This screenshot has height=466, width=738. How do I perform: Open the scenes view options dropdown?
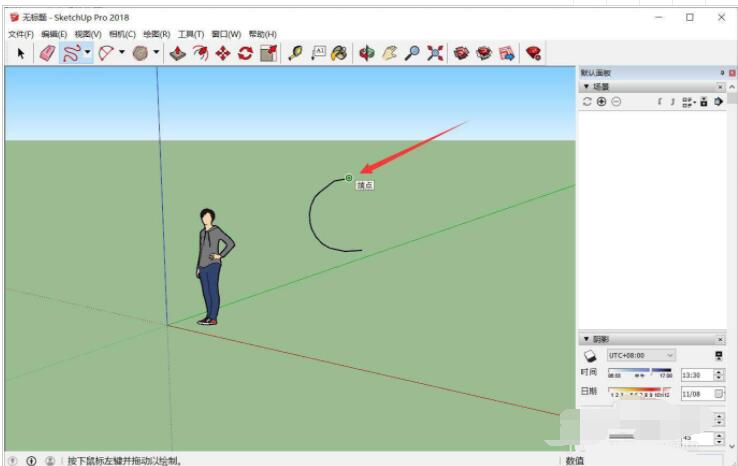coord(689,102)
